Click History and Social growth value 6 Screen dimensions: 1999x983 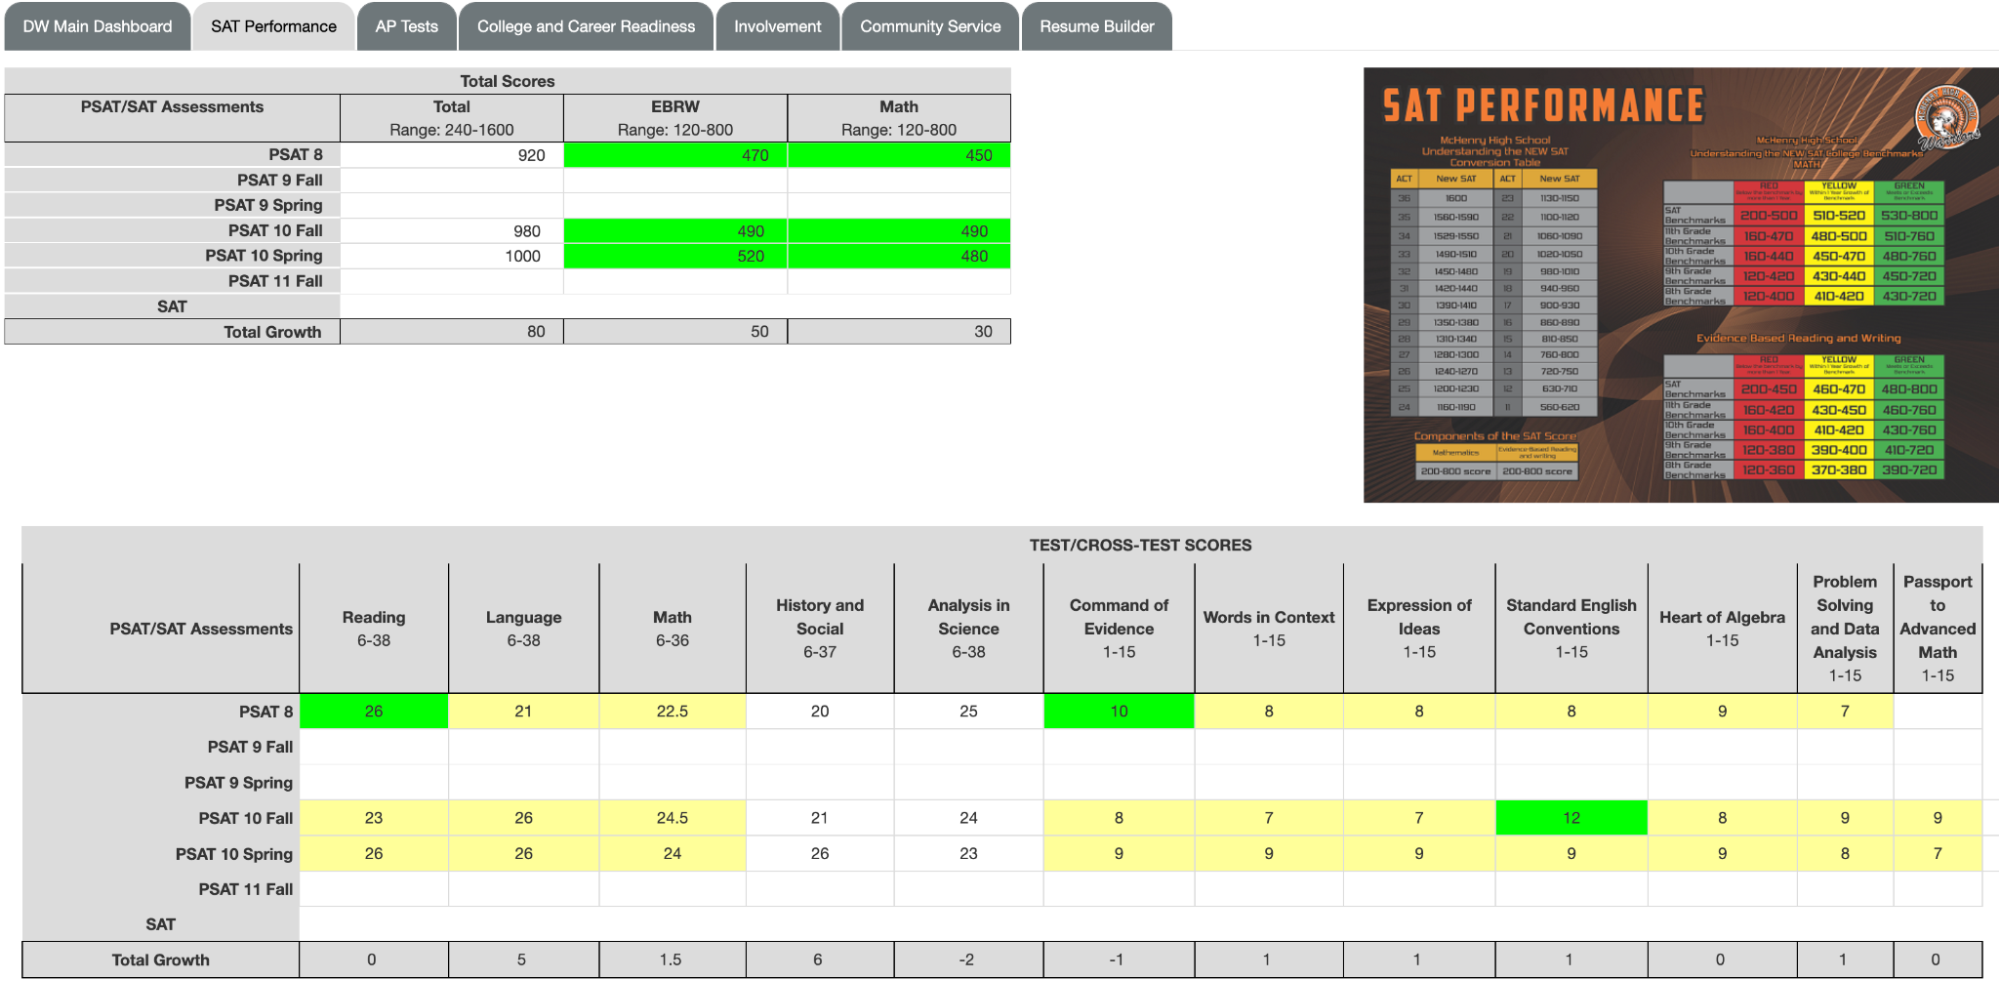point(818,960)
